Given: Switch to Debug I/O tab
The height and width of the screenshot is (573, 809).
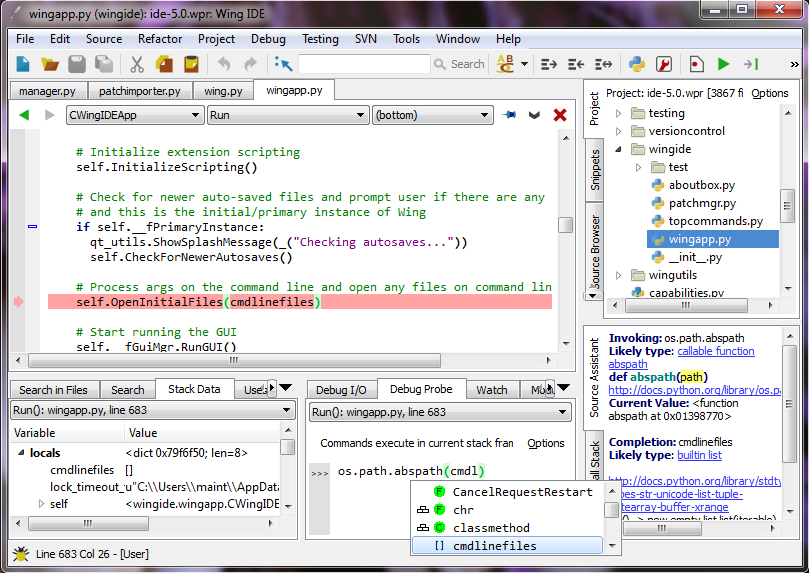Looking at the screenshot, I should 342,390.
